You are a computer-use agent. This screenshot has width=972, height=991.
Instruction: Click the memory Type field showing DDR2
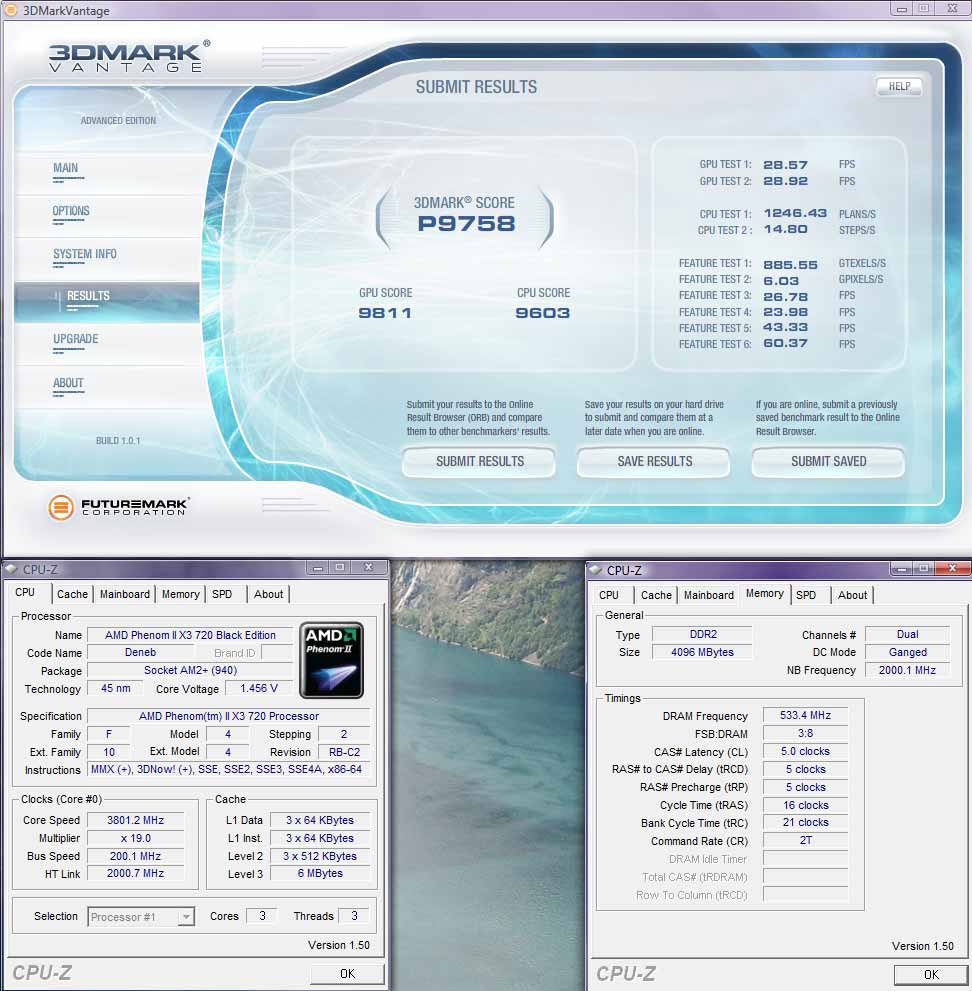703,635
